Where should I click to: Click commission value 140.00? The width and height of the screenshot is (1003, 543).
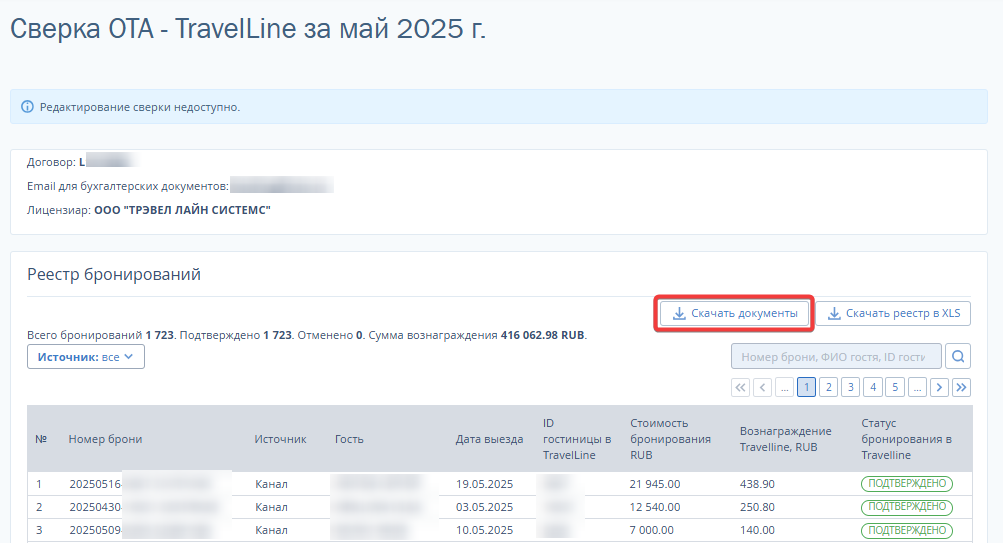coord(757,530)
